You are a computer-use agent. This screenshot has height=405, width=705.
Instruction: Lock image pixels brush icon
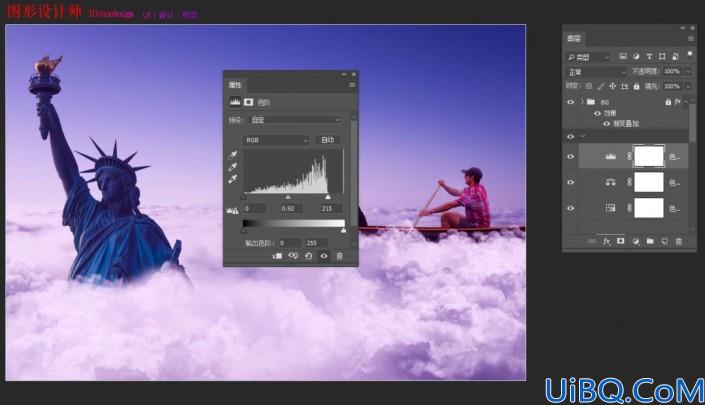(x=601, y=86)
